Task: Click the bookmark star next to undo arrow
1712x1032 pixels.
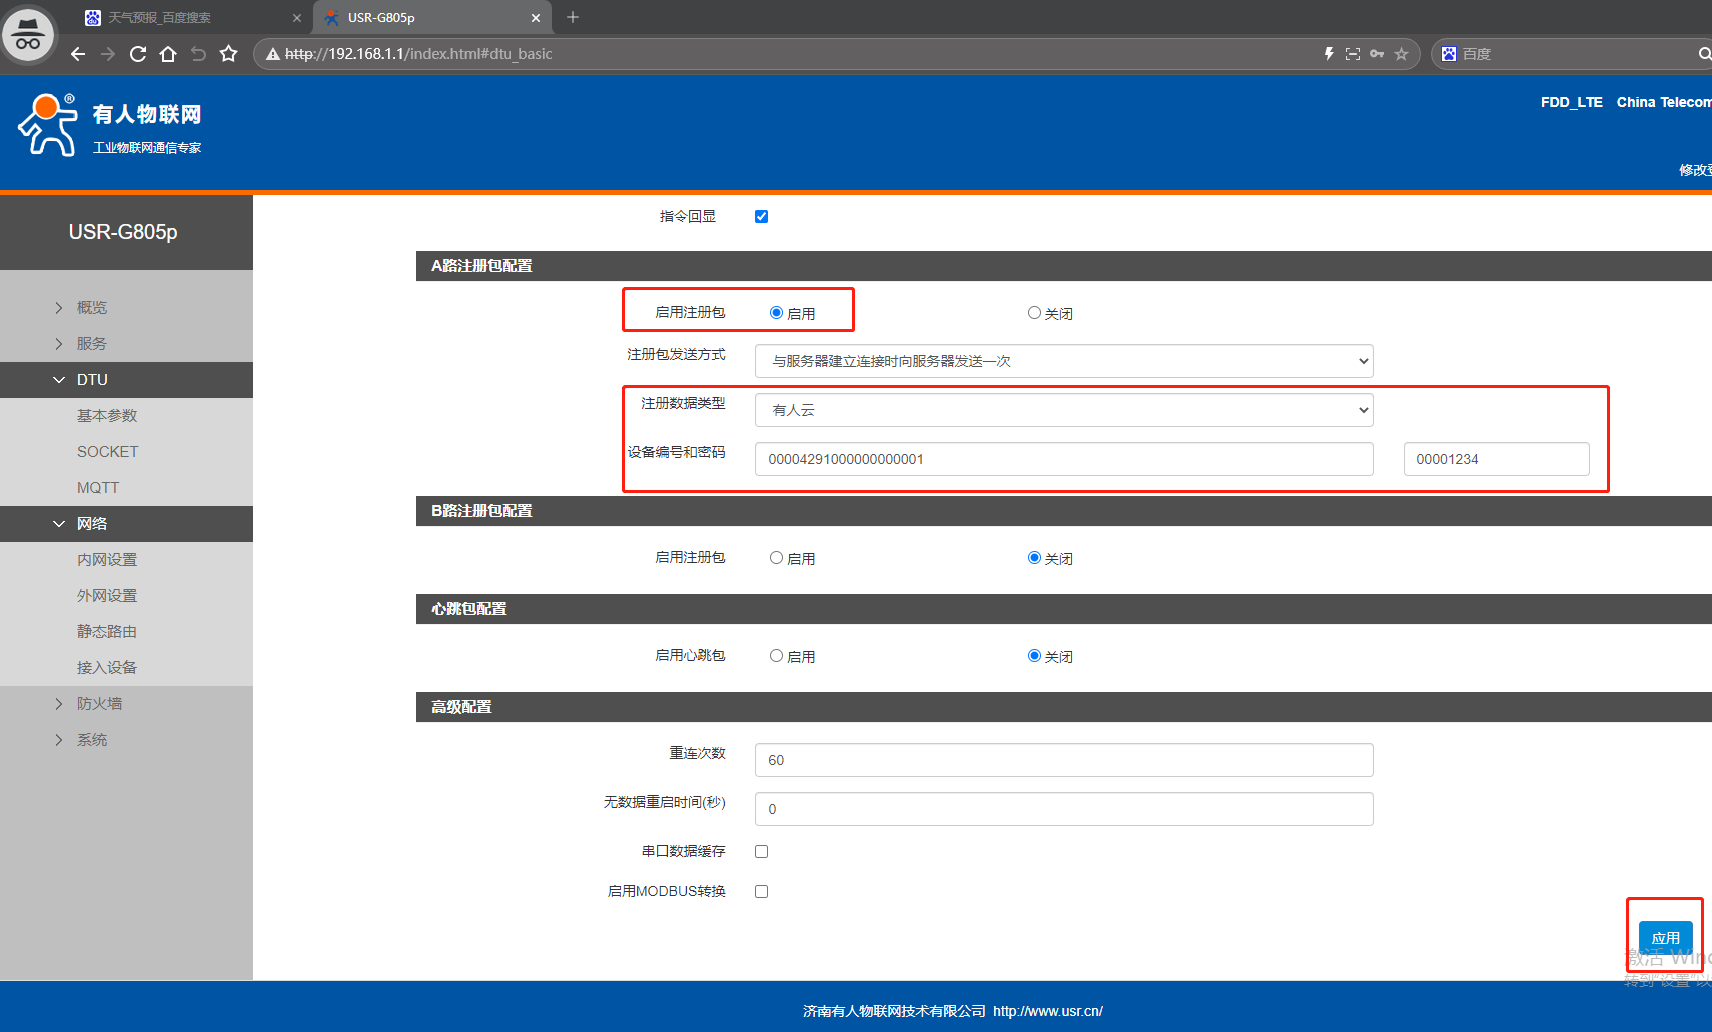Action: (x=229, y=54)
